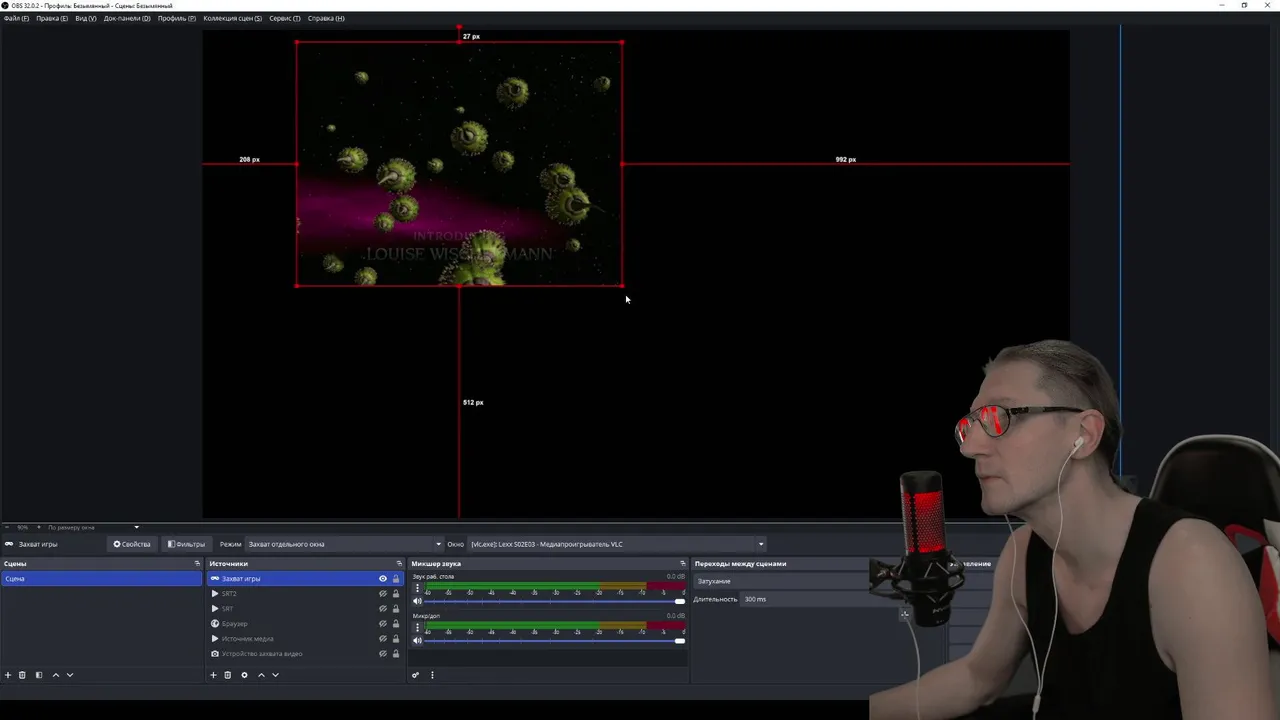Open the Док-панели menu

(x=127, y=18)
